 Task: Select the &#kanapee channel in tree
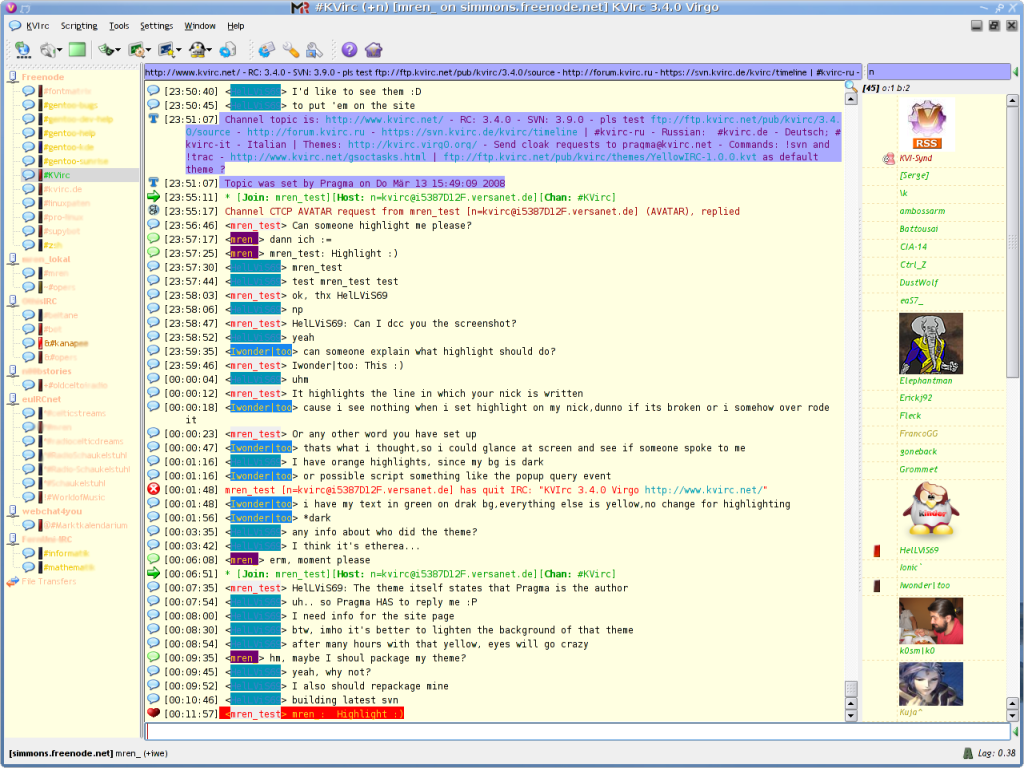[x=66, y=343]
